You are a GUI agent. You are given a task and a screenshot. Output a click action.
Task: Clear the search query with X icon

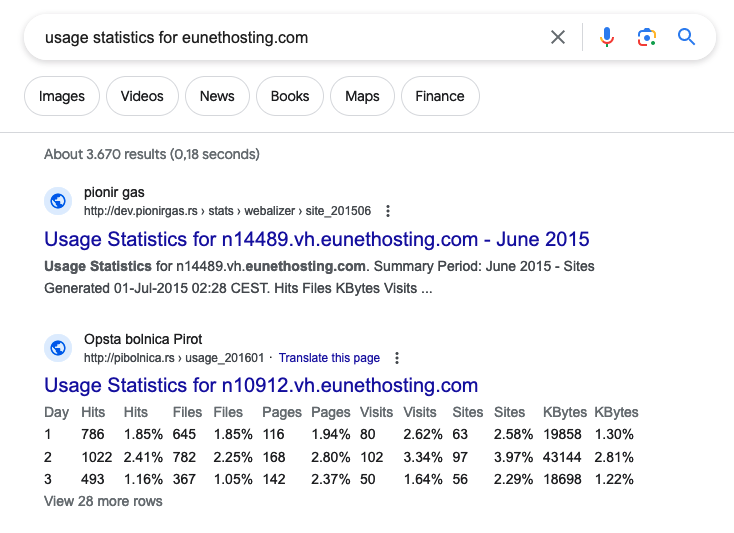(558, 37)
